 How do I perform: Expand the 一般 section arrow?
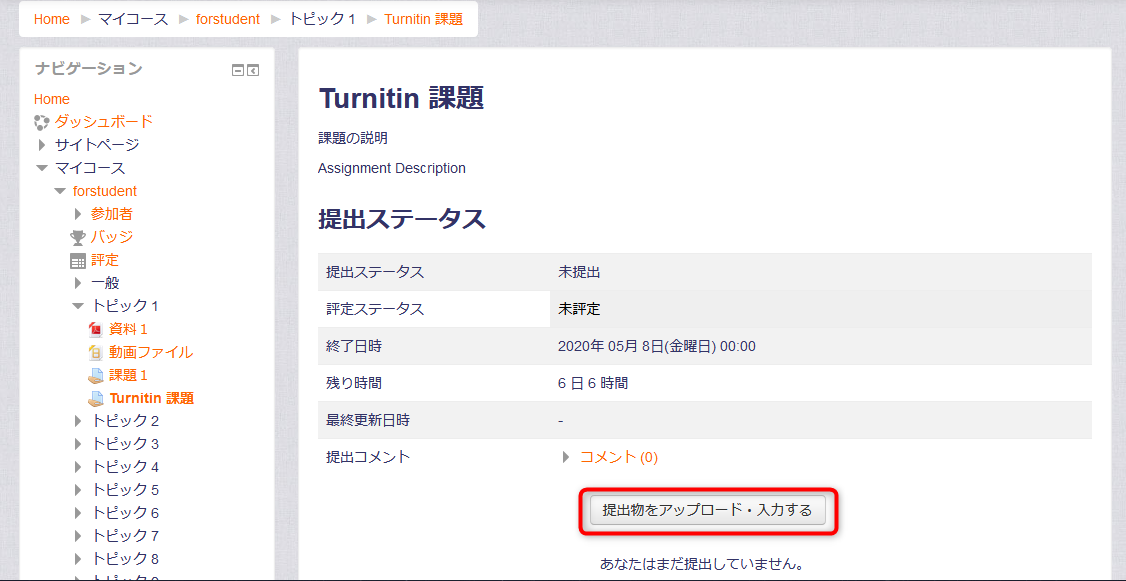(78, 283)
